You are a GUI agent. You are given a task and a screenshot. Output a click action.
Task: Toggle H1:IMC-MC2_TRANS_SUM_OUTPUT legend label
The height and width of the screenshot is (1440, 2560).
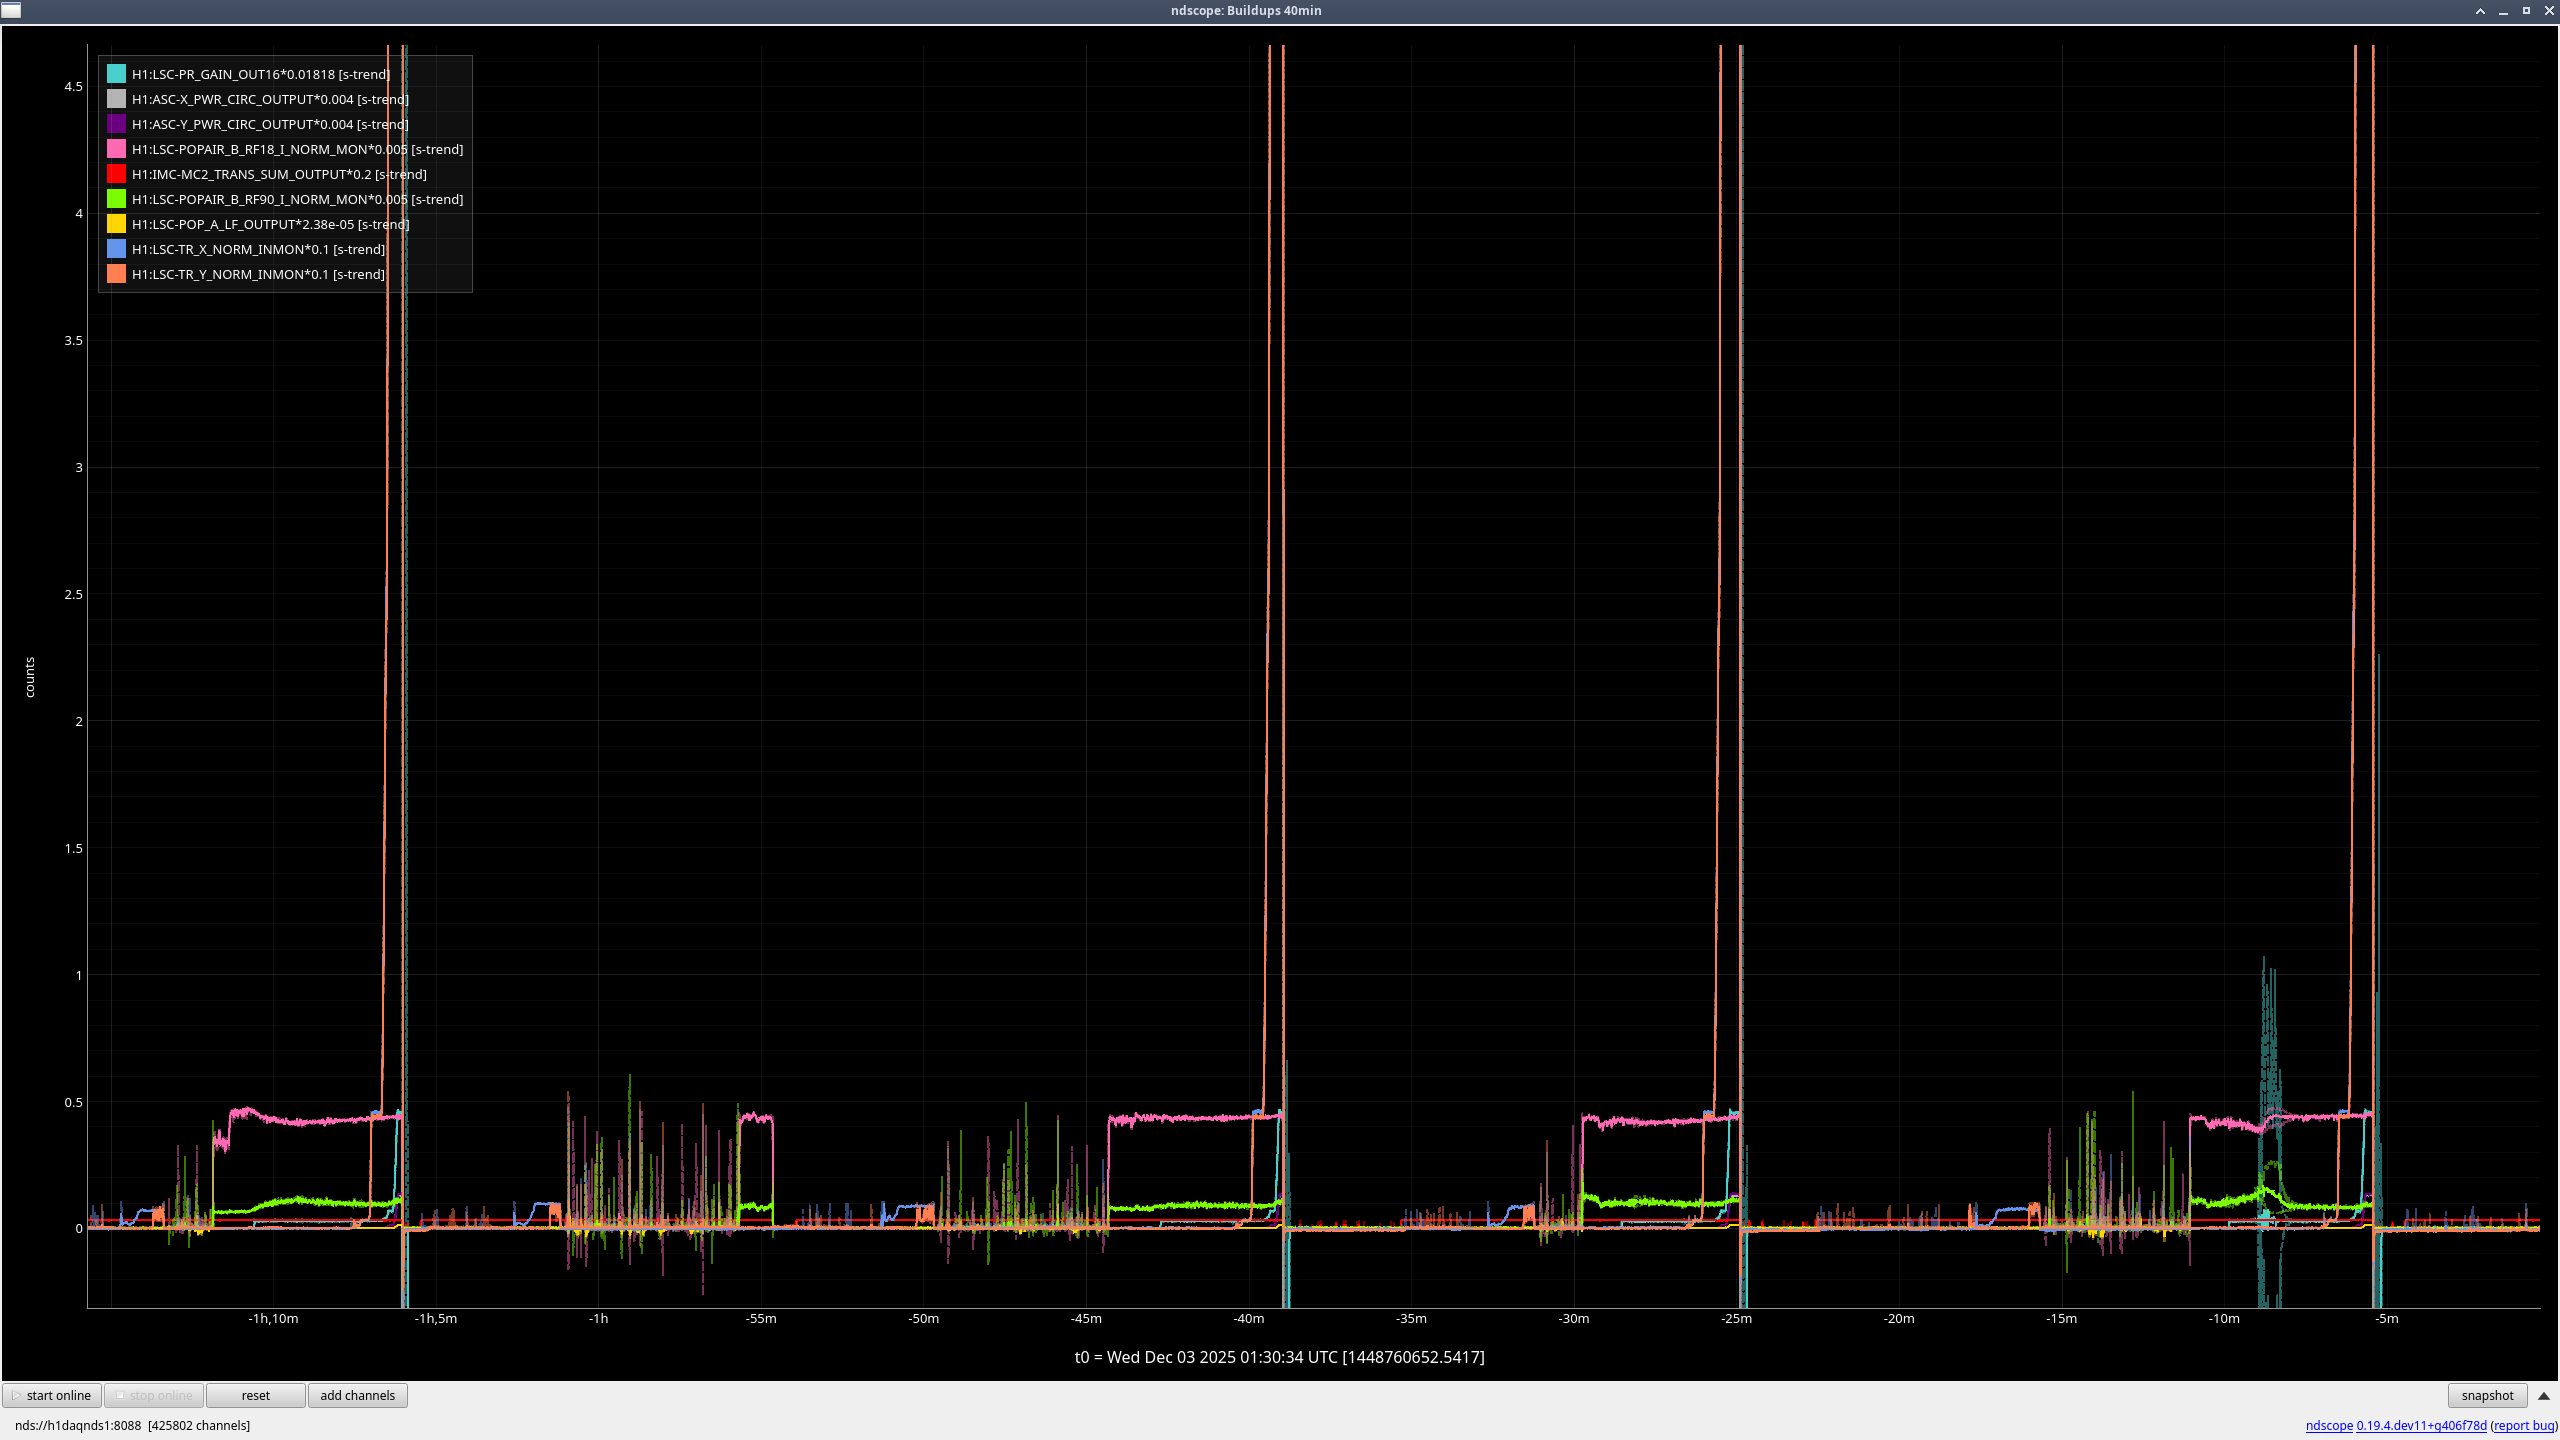coord(279,174)
